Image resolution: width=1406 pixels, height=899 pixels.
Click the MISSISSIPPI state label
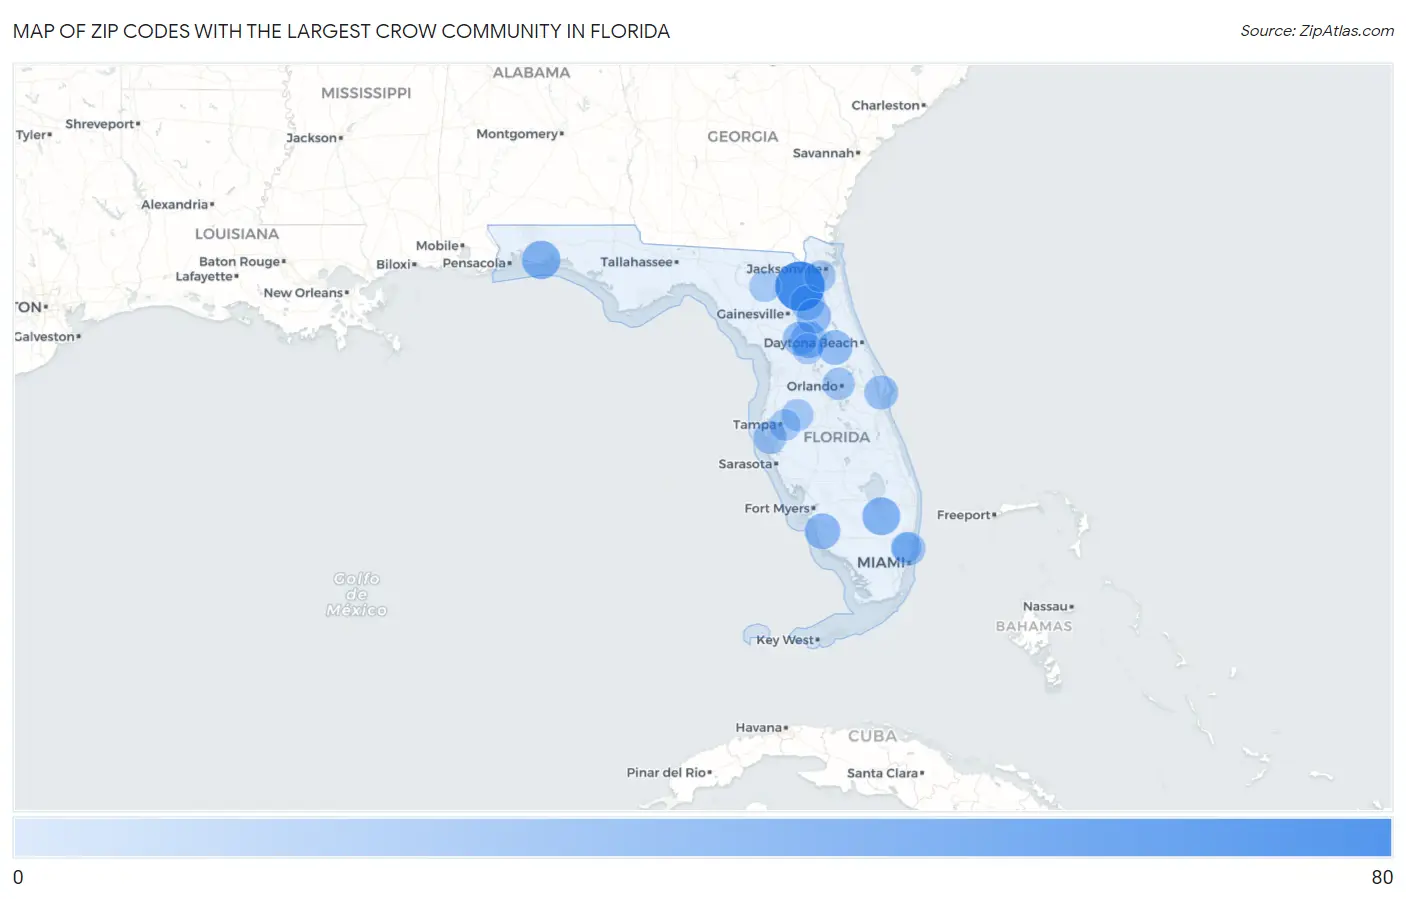366,93
